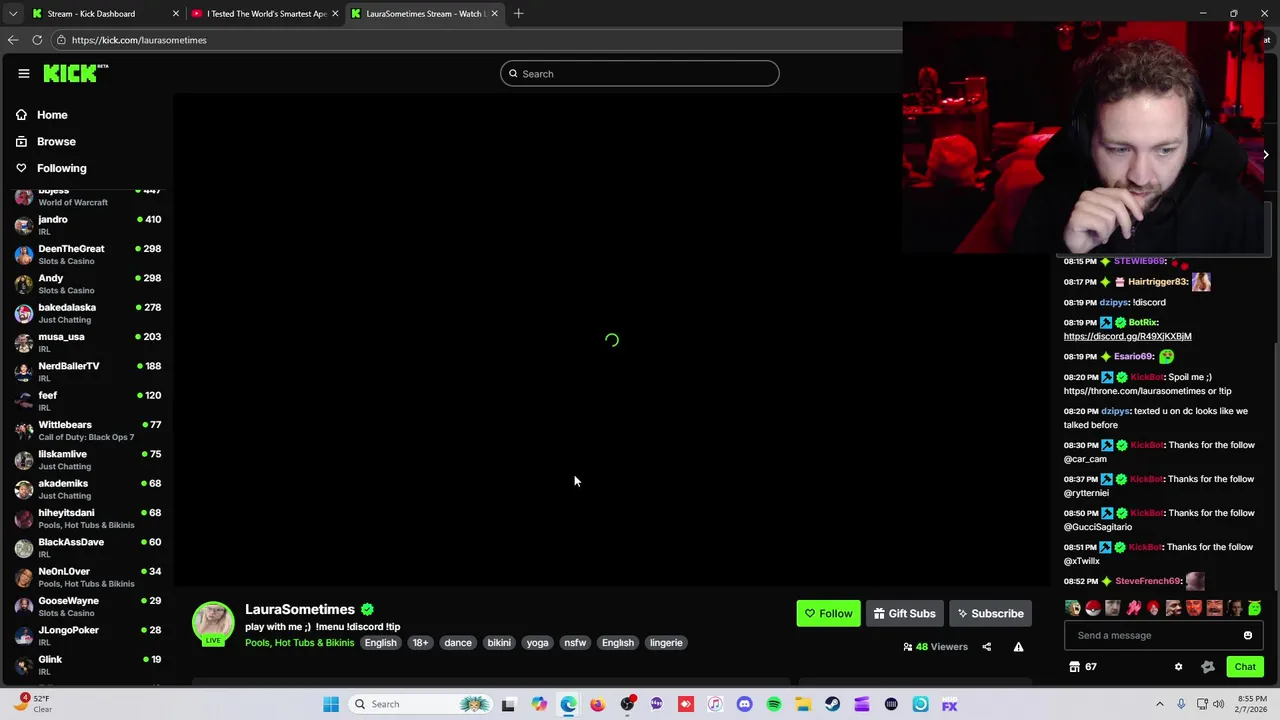
Task: Select the bikini tag
Action: (499, 643)
